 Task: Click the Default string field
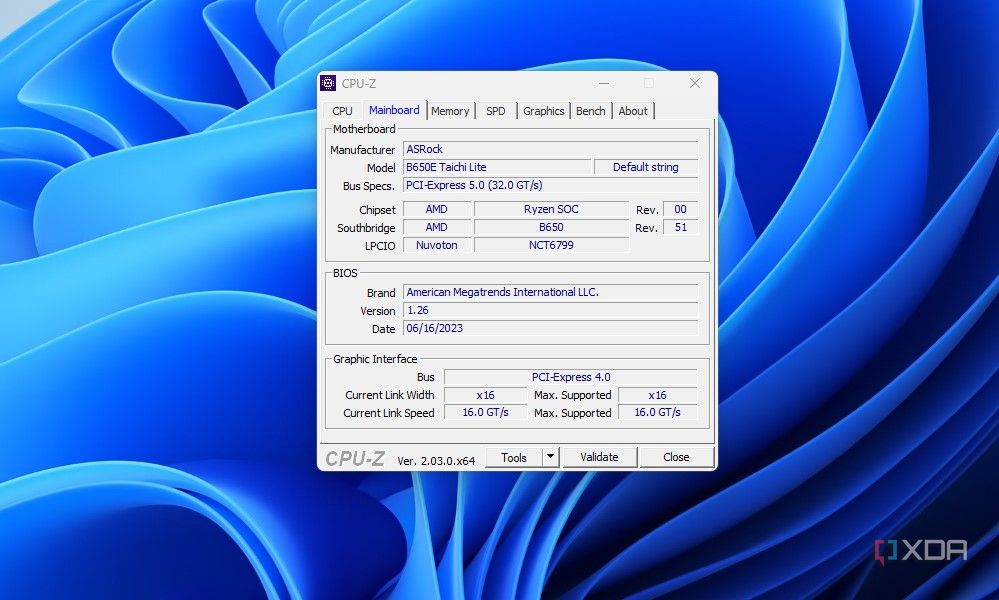646,167
